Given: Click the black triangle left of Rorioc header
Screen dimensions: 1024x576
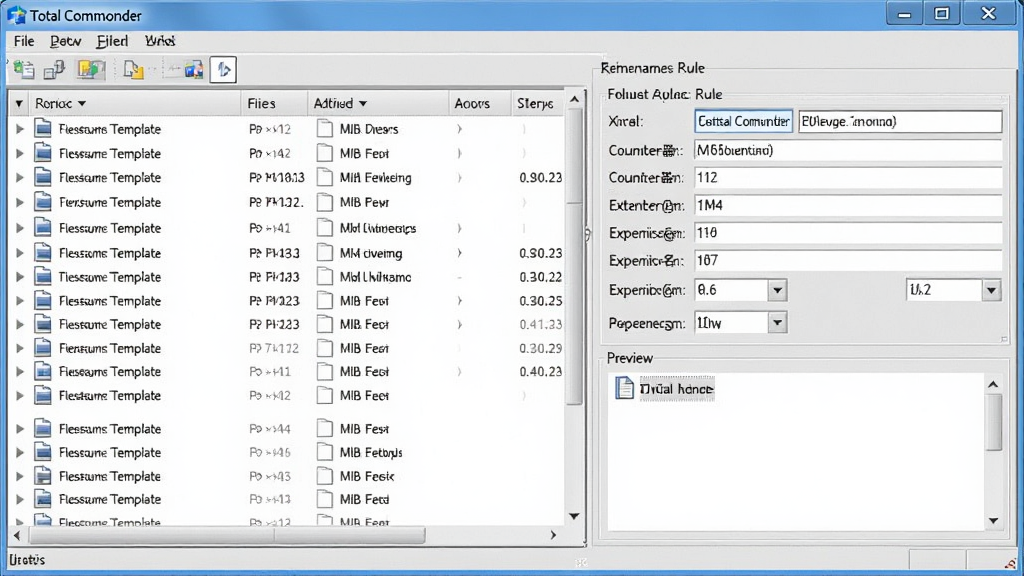Looking at the screenshot, I should point(19,104).
